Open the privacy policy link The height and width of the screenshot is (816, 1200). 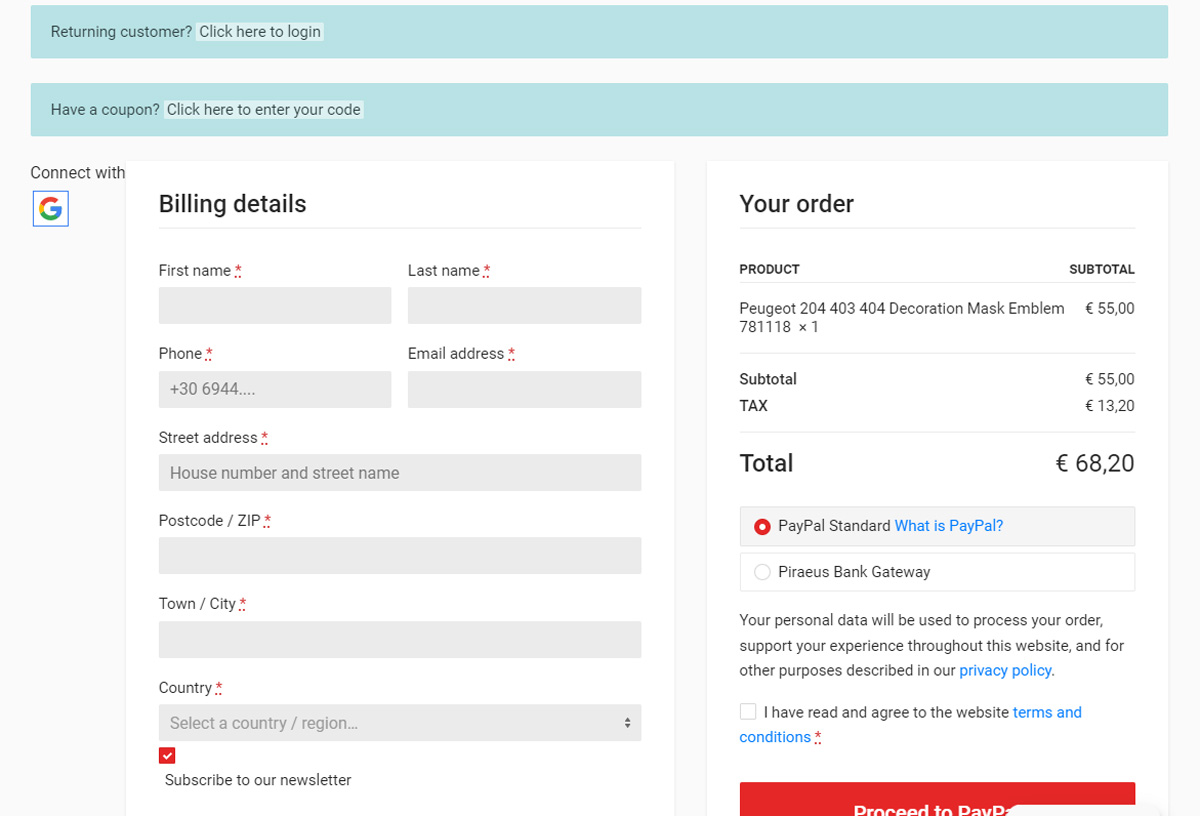tap(1004, 670)
